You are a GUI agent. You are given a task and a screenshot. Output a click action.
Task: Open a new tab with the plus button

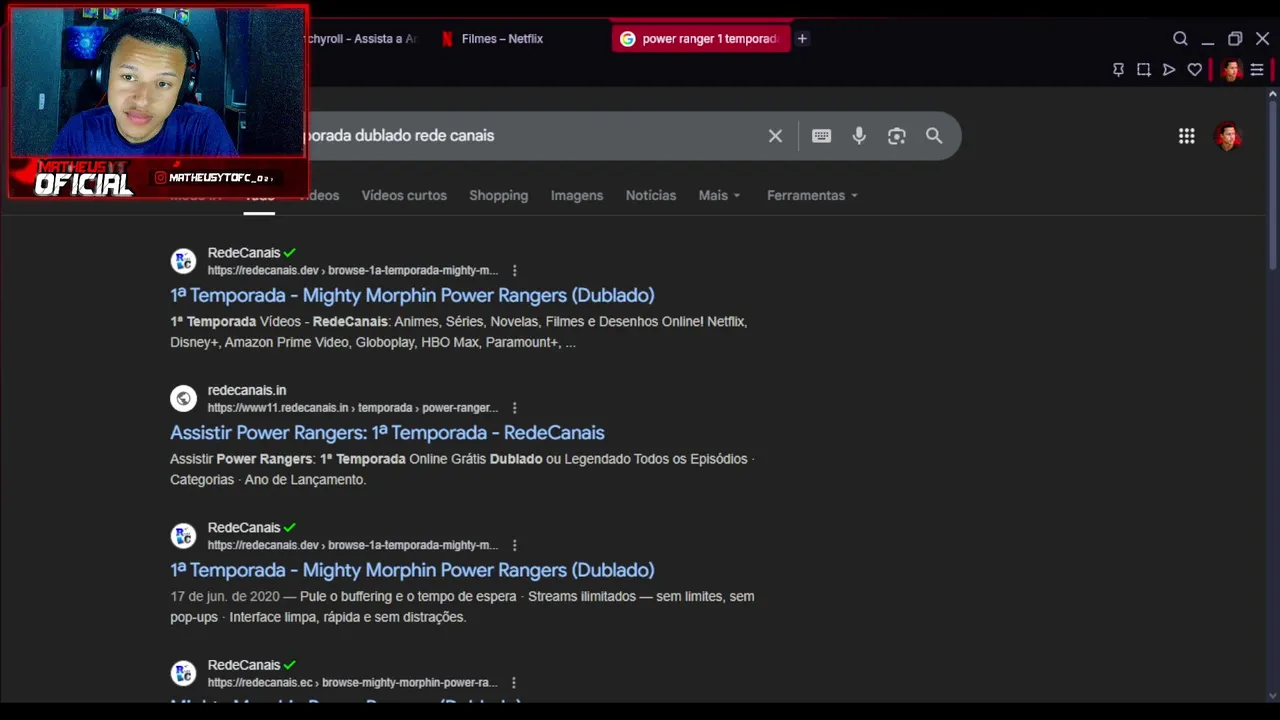(x=802, y=39)
